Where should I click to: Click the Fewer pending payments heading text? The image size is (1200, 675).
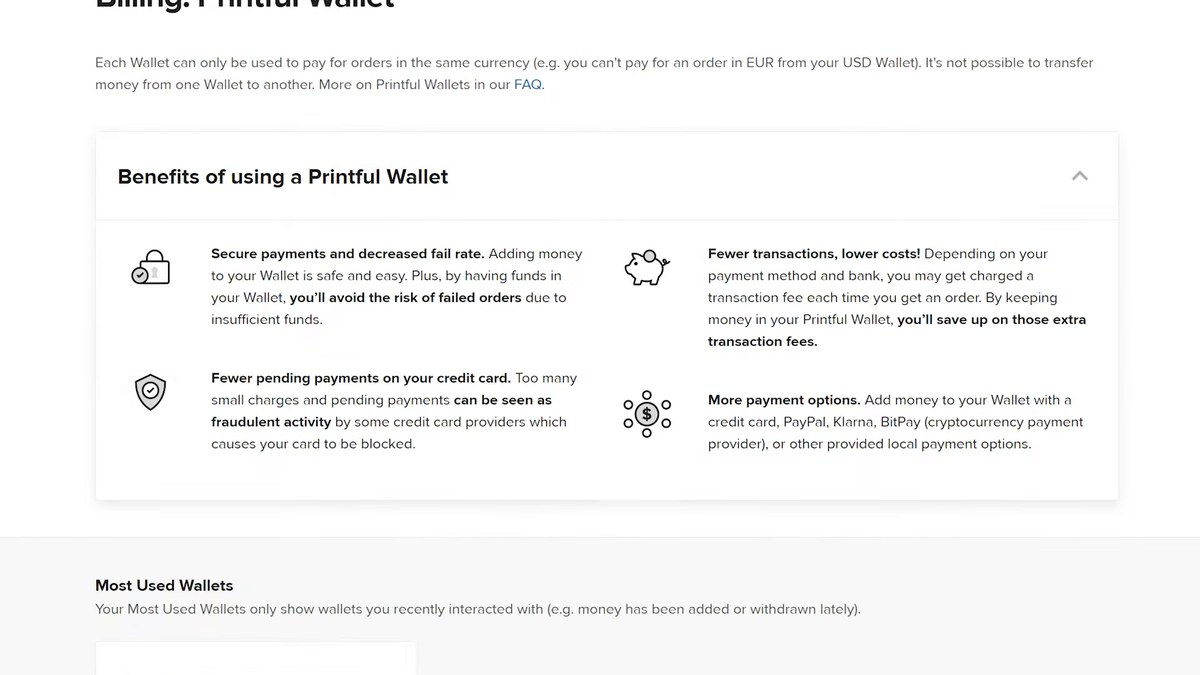click(361, 378)
